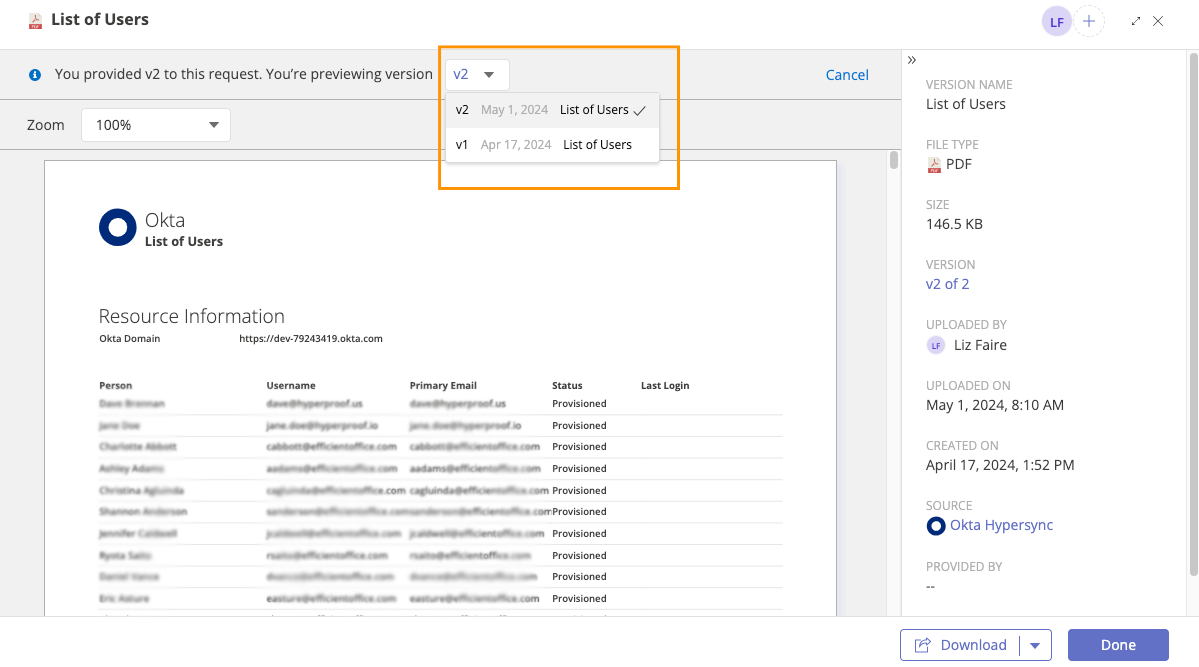This screenshot has height=667, width=1199.
Task: Click the Primary Email column header
Action: point(443,386)
